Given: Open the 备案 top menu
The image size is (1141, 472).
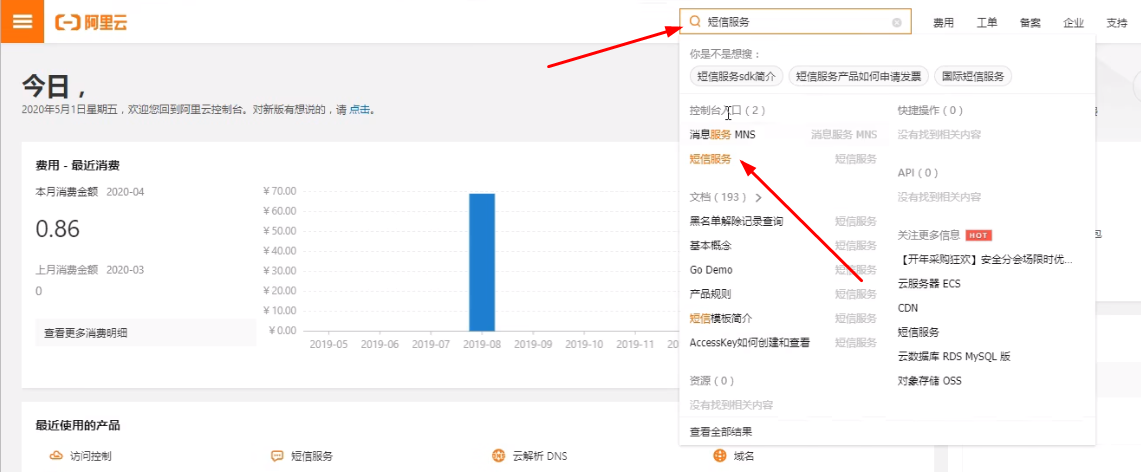Looking at the screenshot, I should pyautogui.click(x=1030, y=23).
